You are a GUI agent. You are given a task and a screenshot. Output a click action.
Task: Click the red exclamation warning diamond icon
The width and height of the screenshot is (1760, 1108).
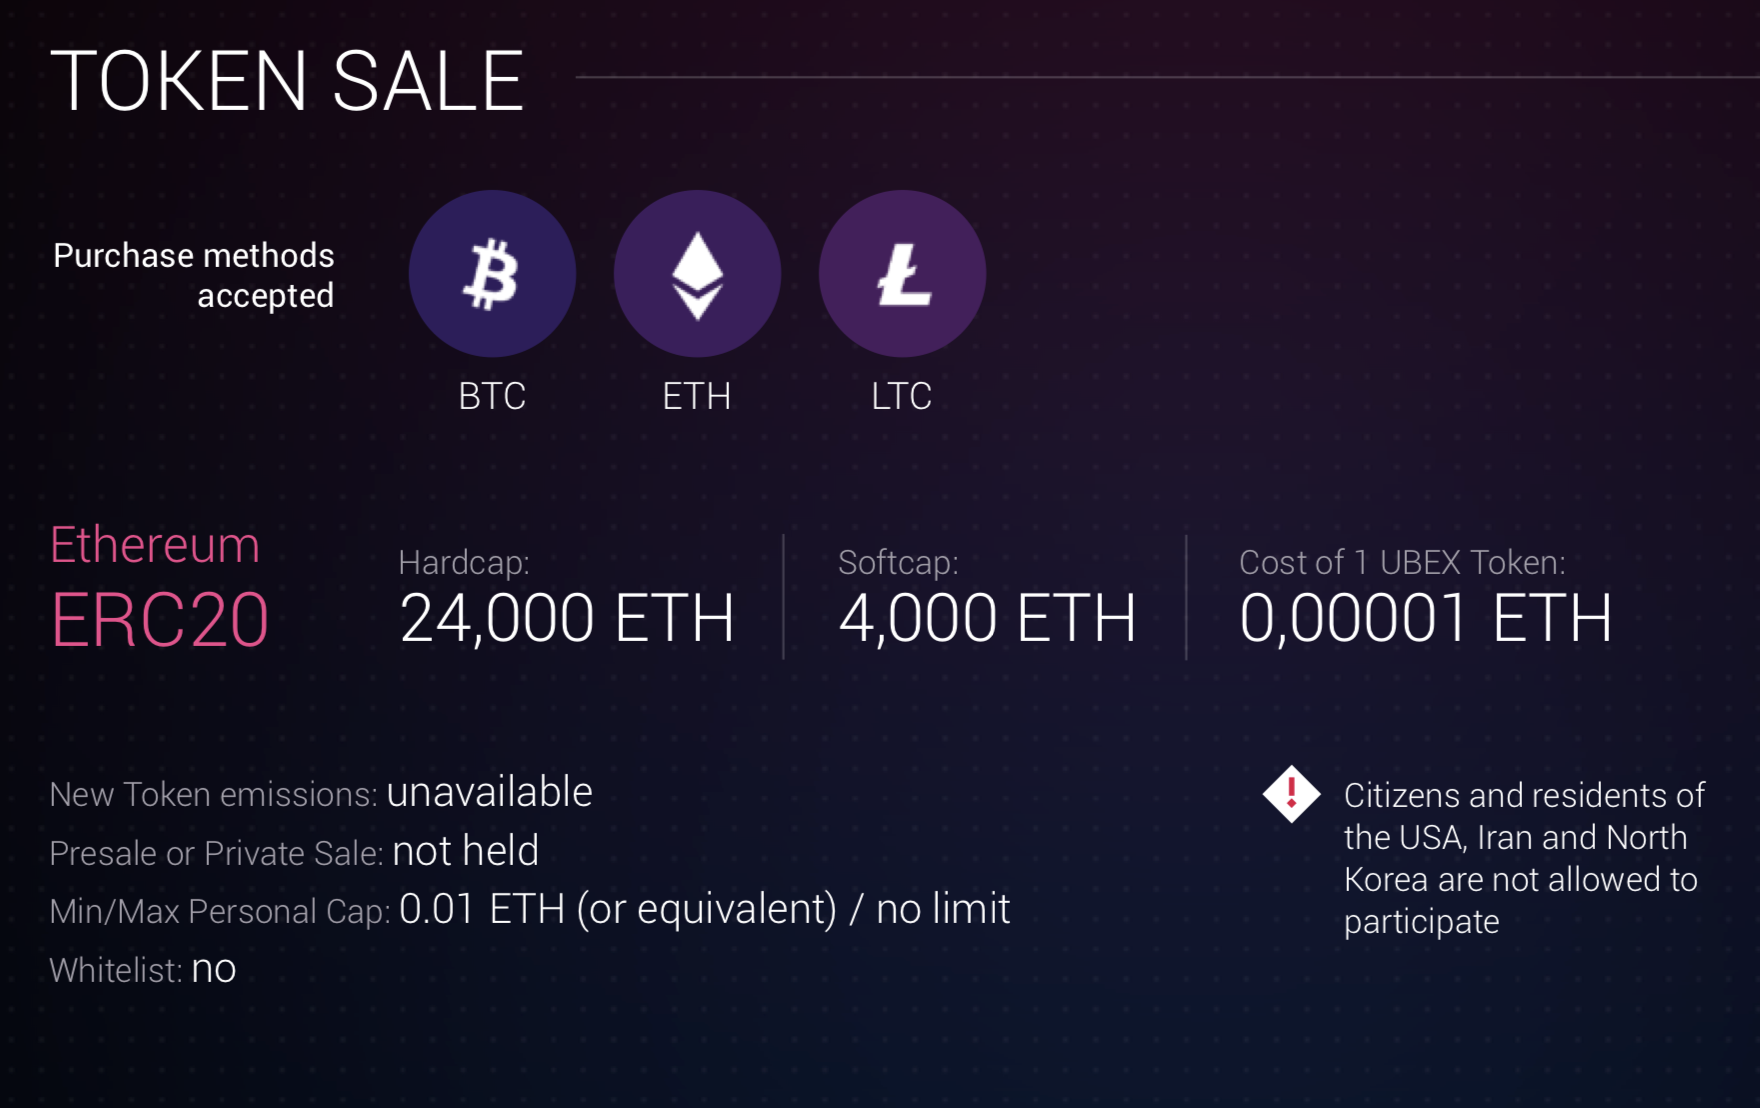tap(1291, 794)
